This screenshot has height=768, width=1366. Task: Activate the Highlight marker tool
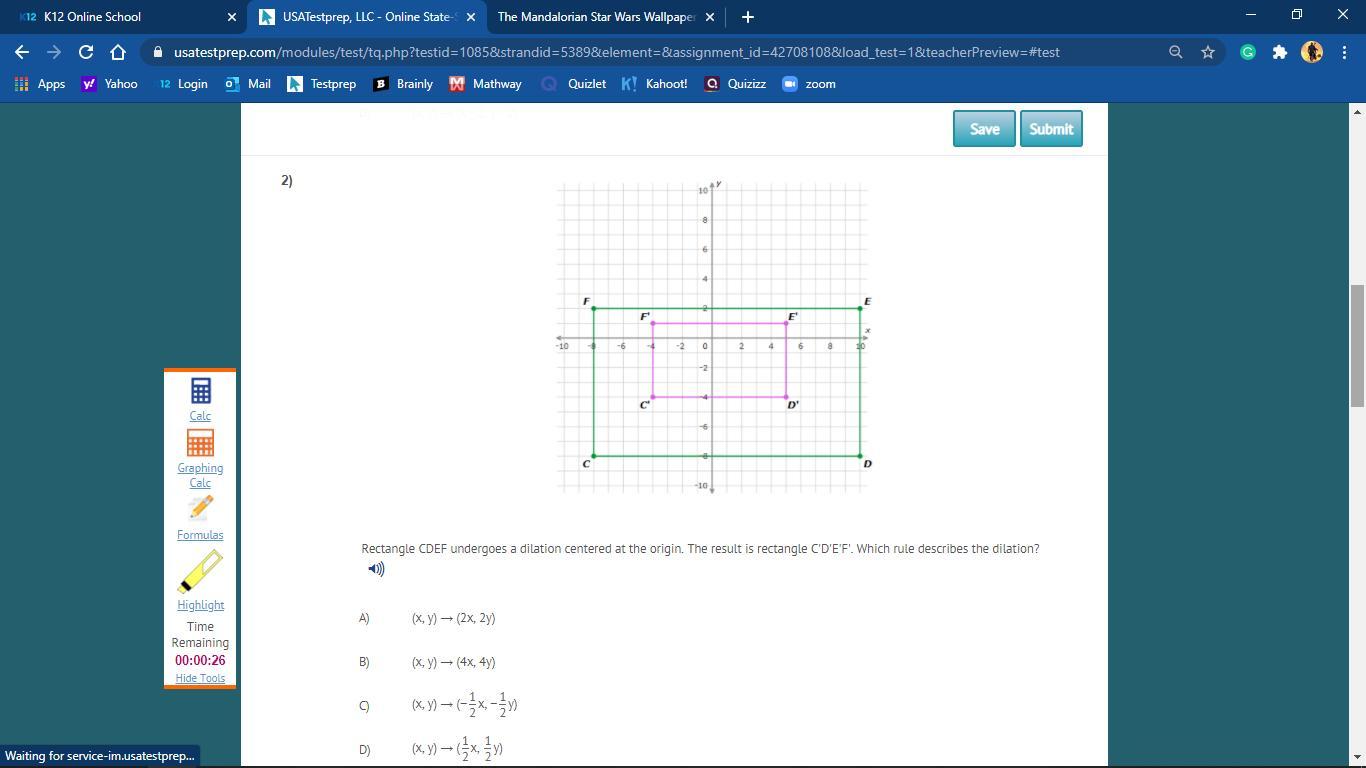200,573
